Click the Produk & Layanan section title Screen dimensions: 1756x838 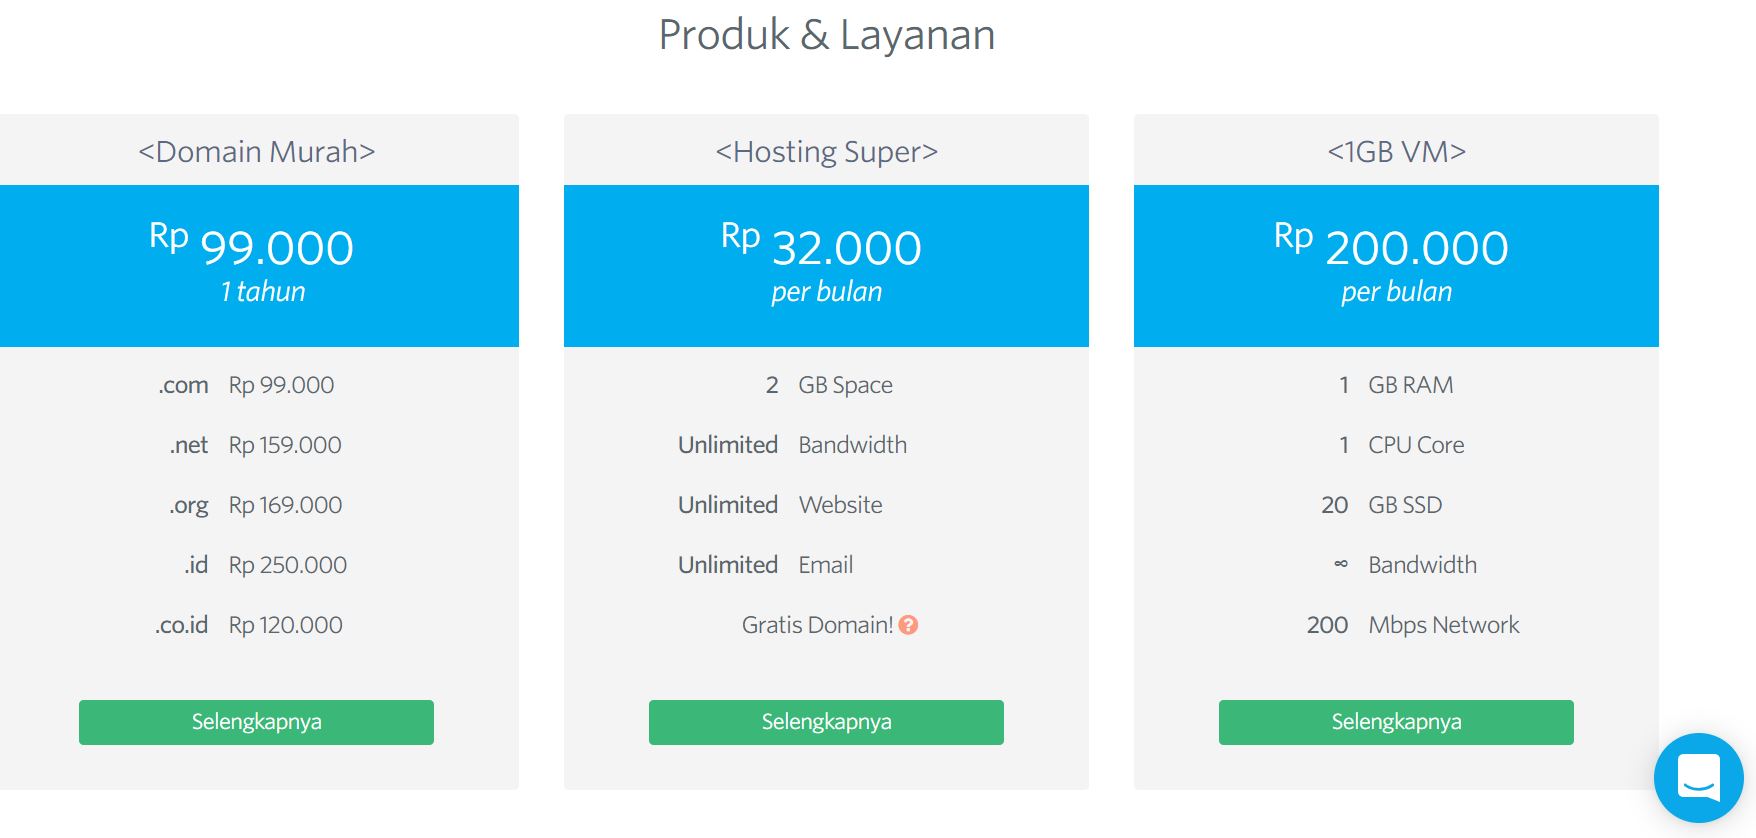click(x=827, y=35)
